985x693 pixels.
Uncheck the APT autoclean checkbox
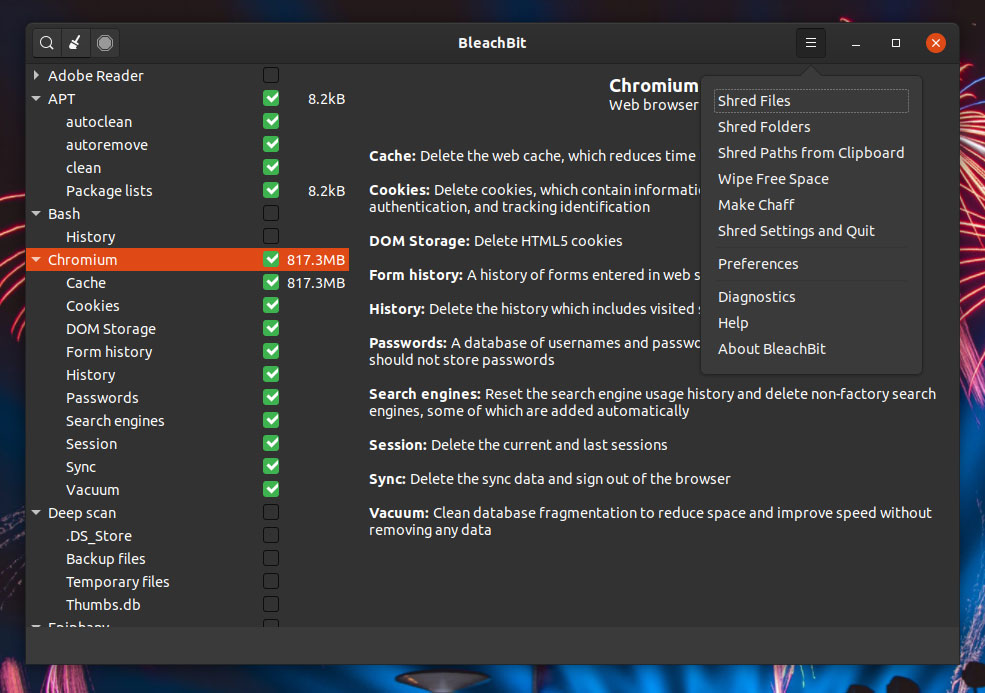[x=271, y=122]
